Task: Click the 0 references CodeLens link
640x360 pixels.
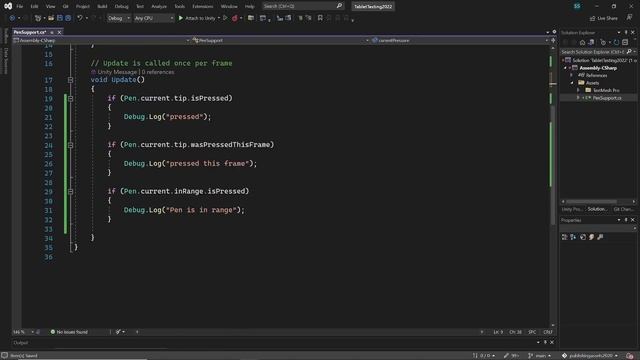Action: pyautogui.click(x=158, y=72)
